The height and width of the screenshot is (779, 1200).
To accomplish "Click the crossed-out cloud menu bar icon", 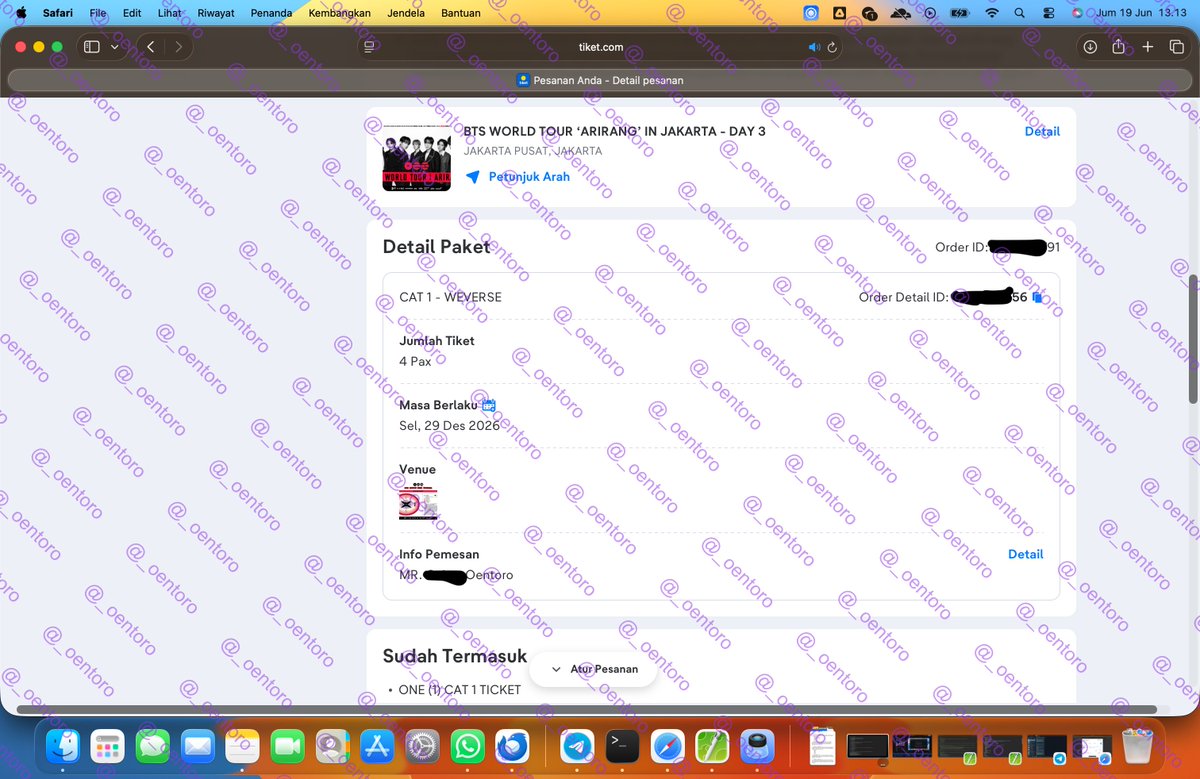I will [900, 13].
